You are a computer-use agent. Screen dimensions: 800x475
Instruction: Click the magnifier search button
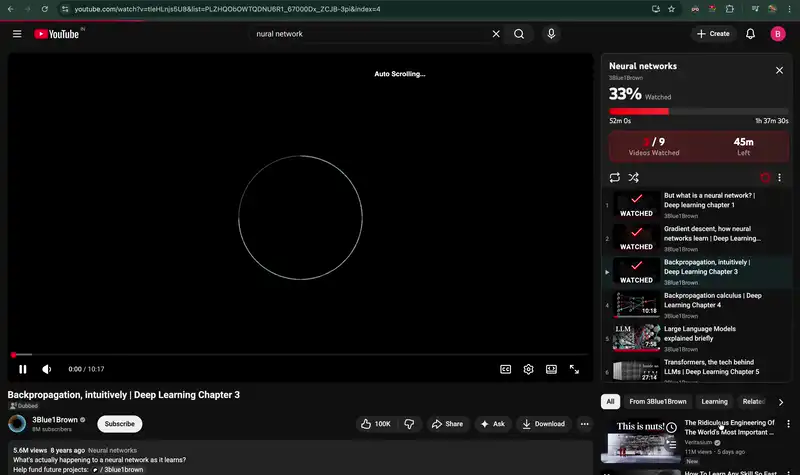click(x=519, y=34)
